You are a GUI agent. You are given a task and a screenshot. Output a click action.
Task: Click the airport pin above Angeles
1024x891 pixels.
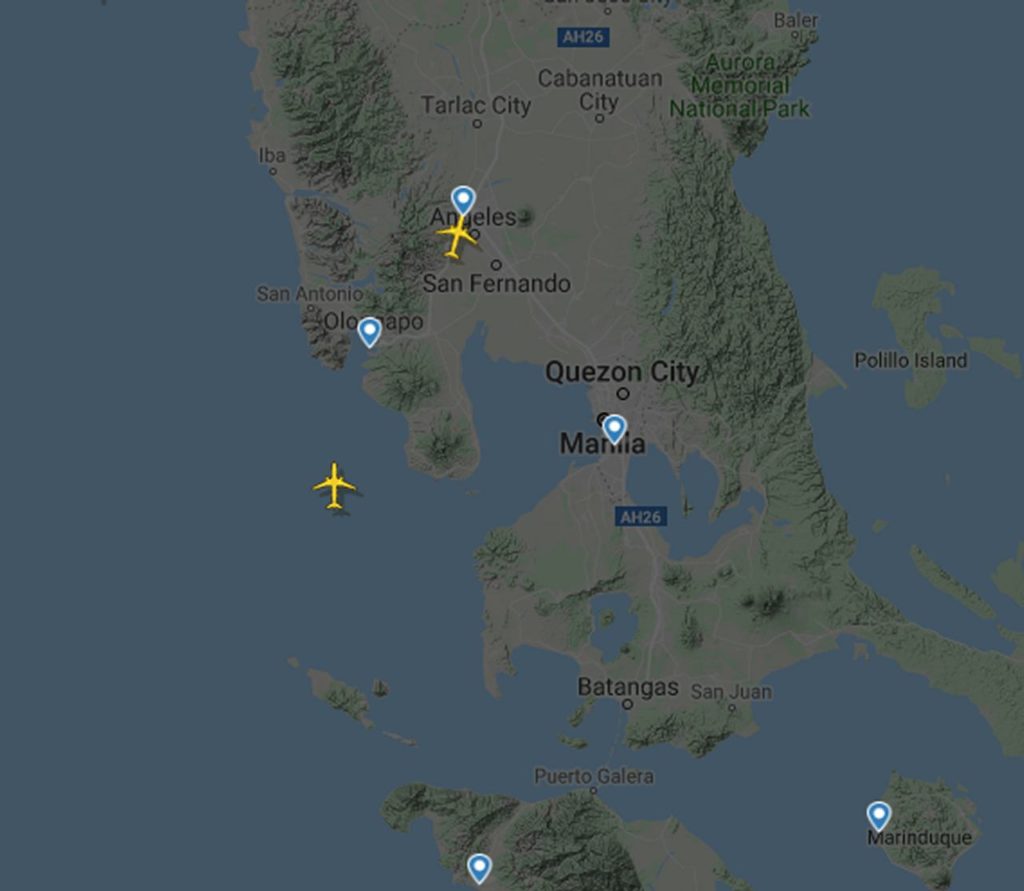click(463, 201)
